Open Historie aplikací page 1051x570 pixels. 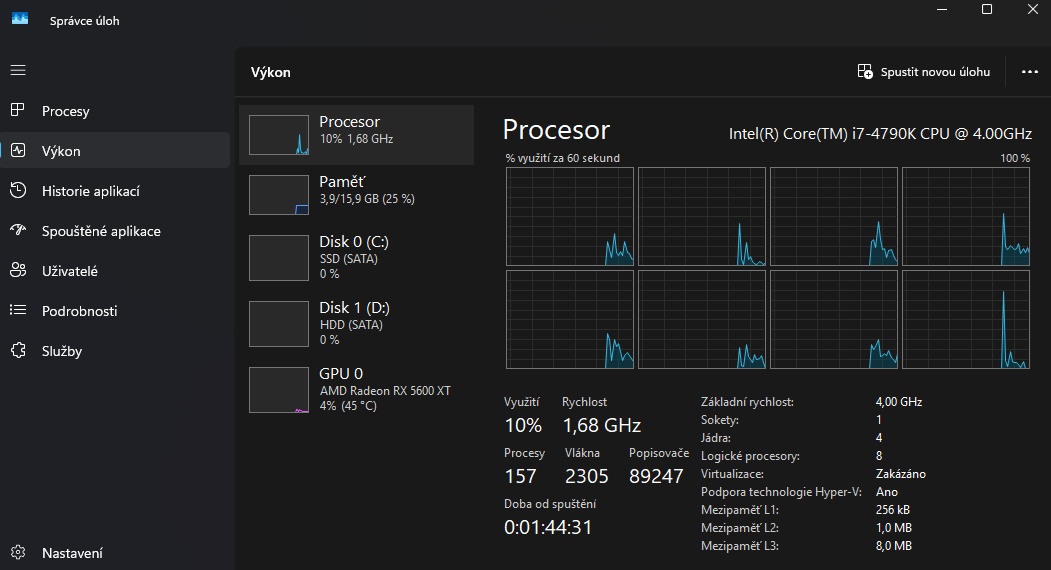[x=90, y=191]
